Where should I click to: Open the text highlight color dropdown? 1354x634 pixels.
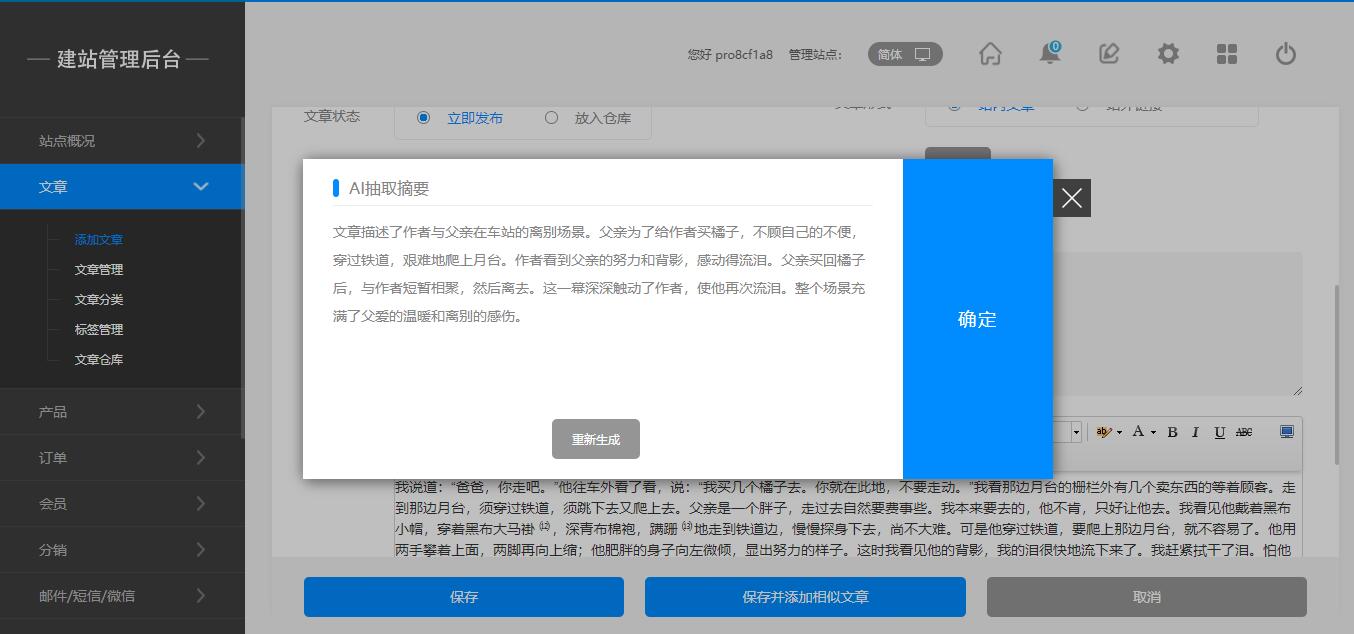point(1119,432)
